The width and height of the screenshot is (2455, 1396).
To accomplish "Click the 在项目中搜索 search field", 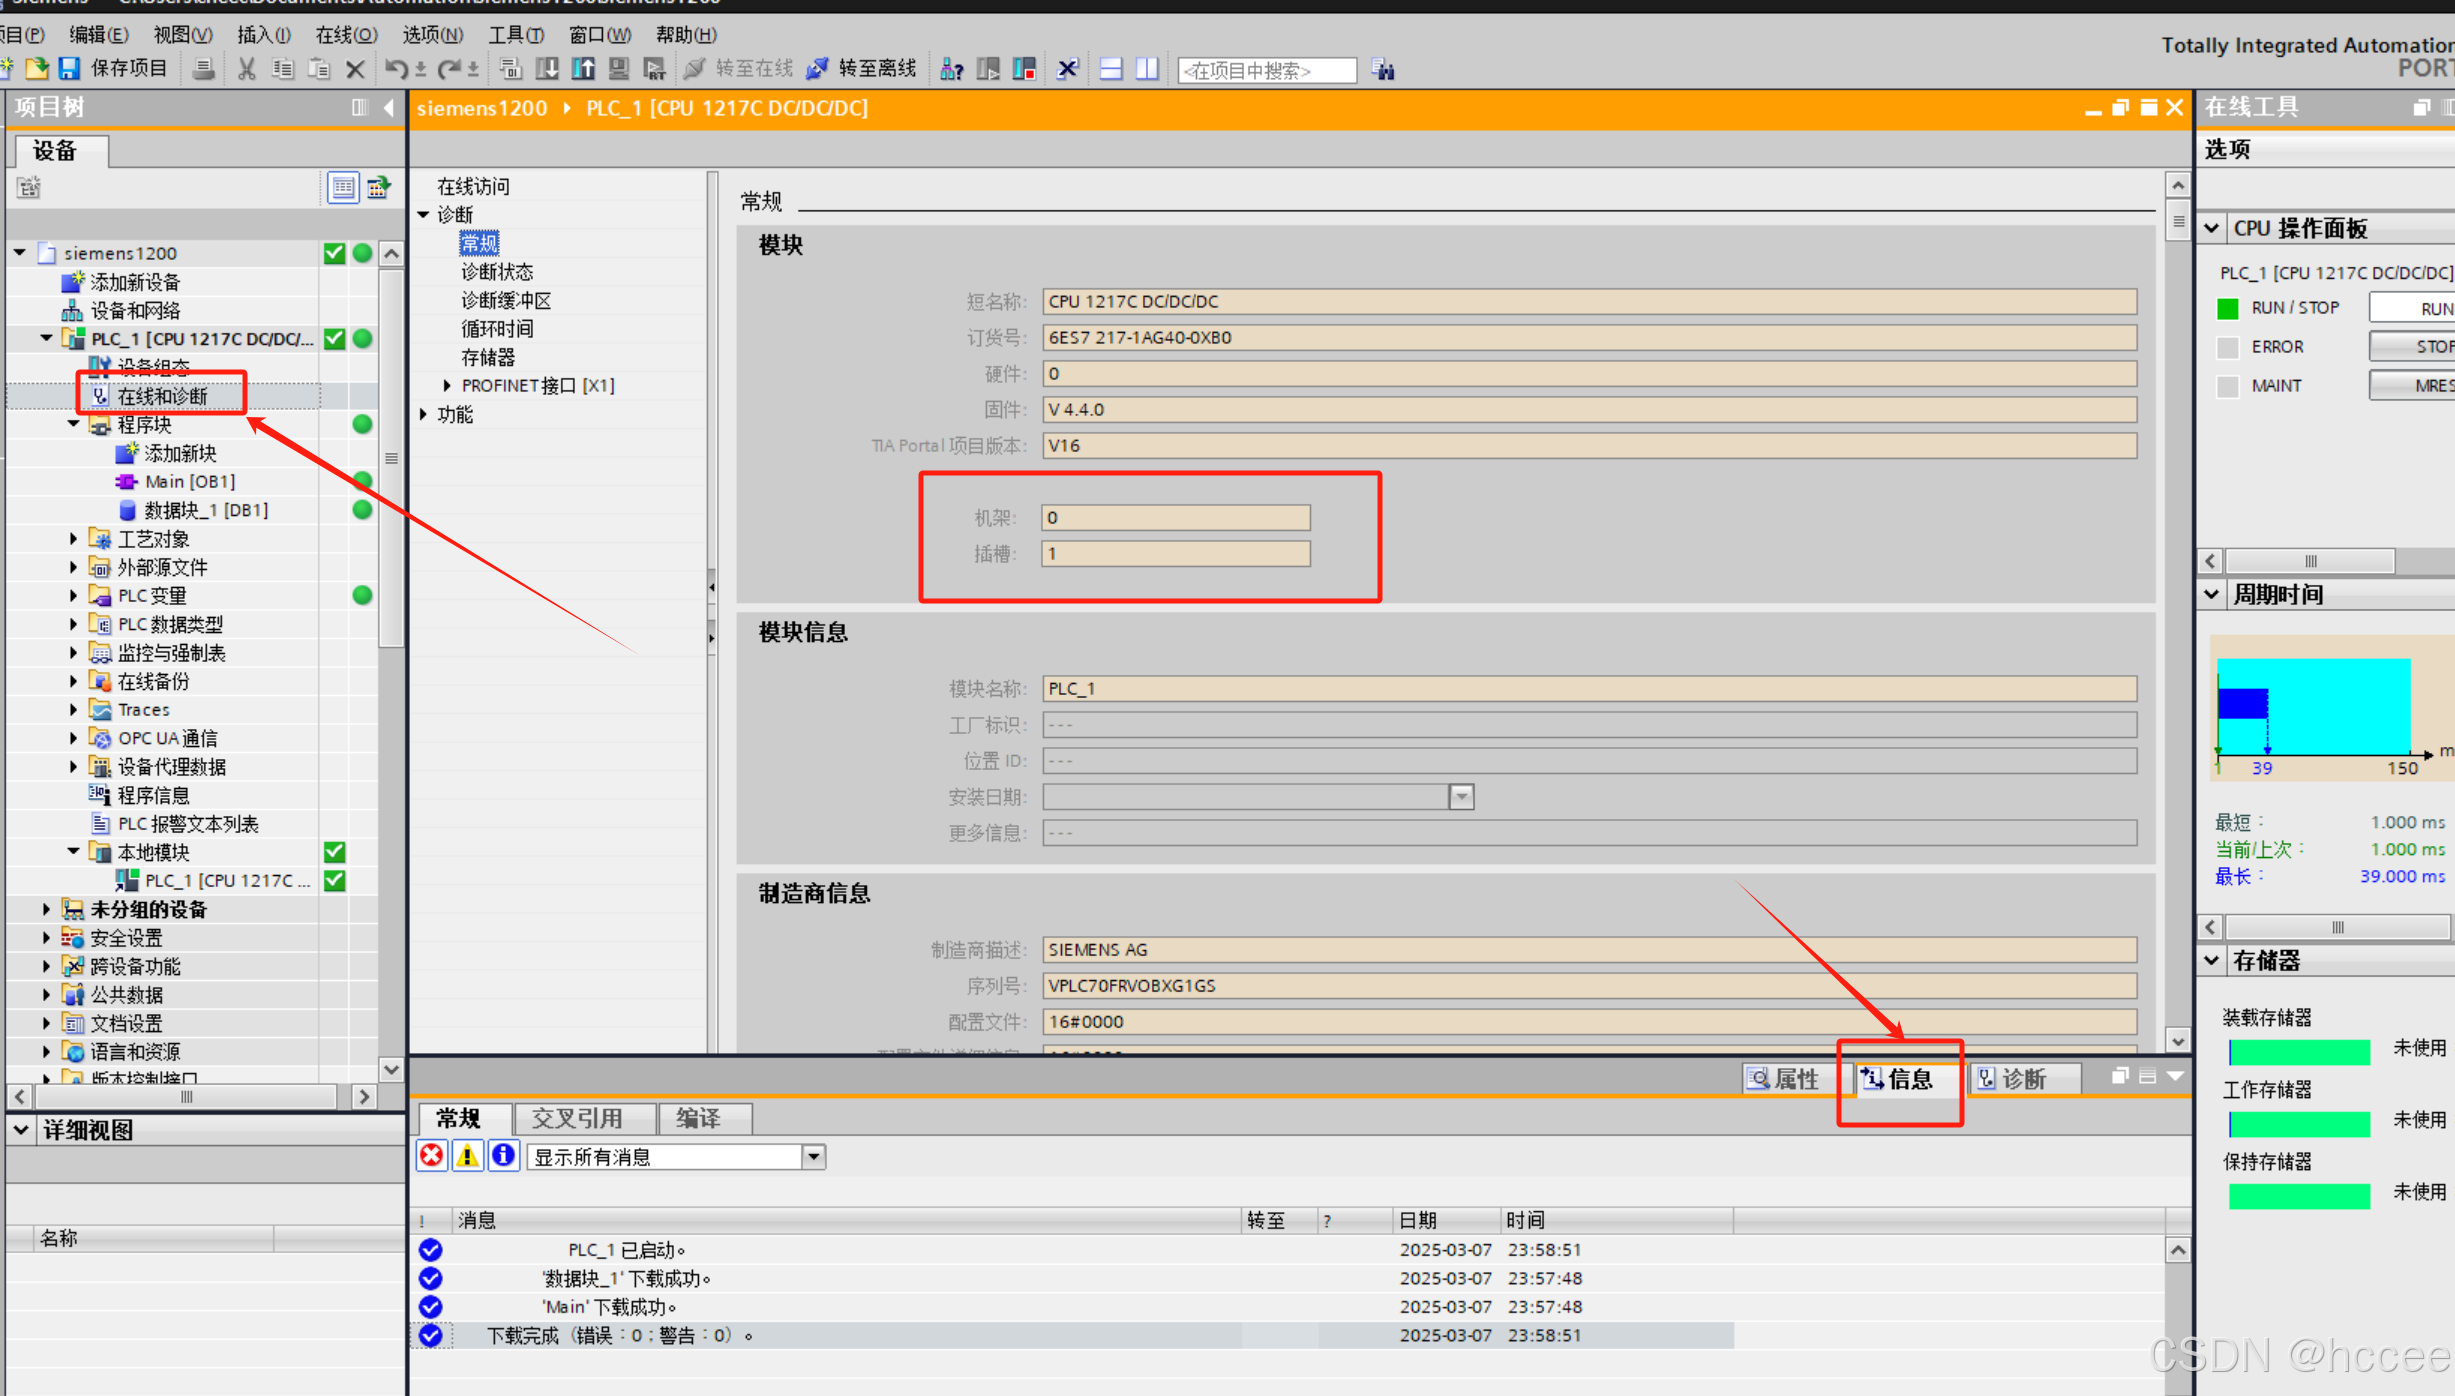I will click(1265, 70).
